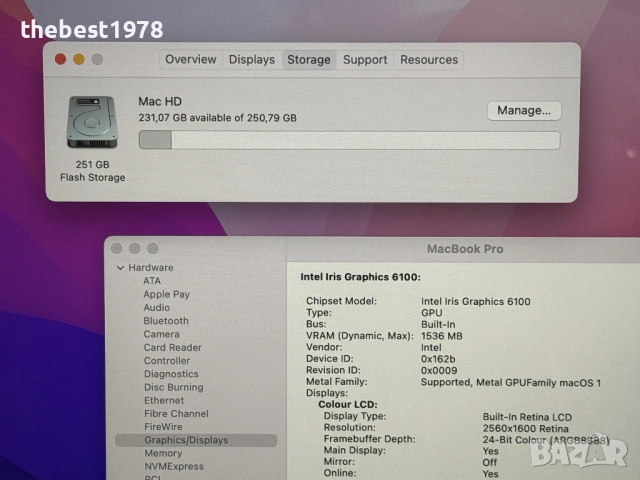Image resolution: width=640 pixels, height=480 pixels.
Task: Select Controller in the sidebar
Action: pos(167,361)
